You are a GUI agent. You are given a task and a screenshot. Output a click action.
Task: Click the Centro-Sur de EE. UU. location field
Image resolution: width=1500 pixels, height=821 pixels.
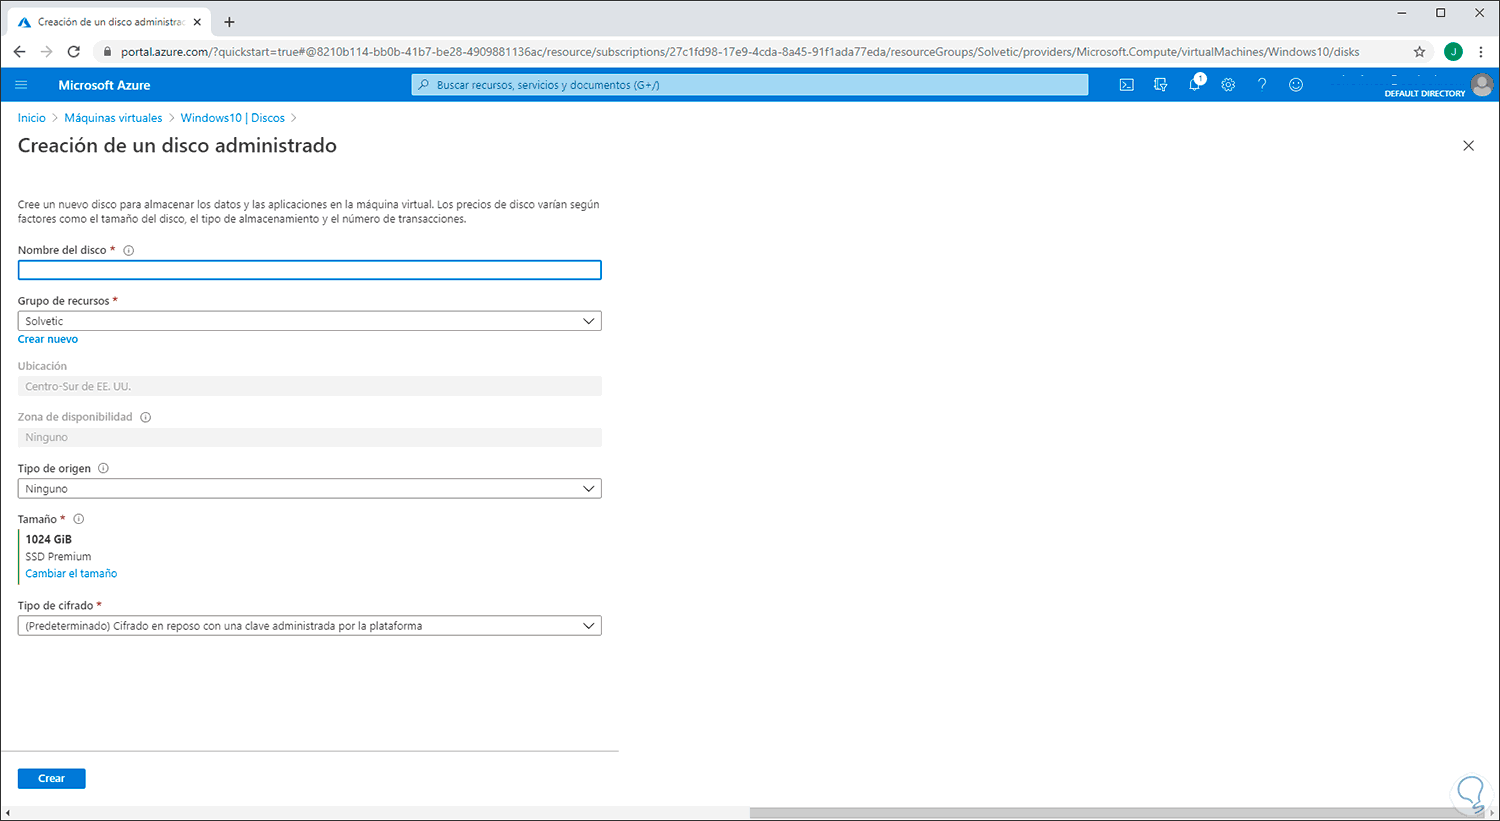coord(310,386)
